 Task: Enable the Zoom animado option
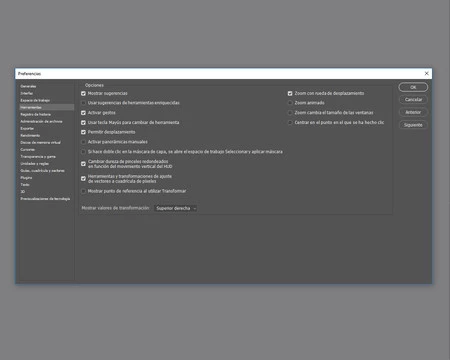[x=290, y=103]
